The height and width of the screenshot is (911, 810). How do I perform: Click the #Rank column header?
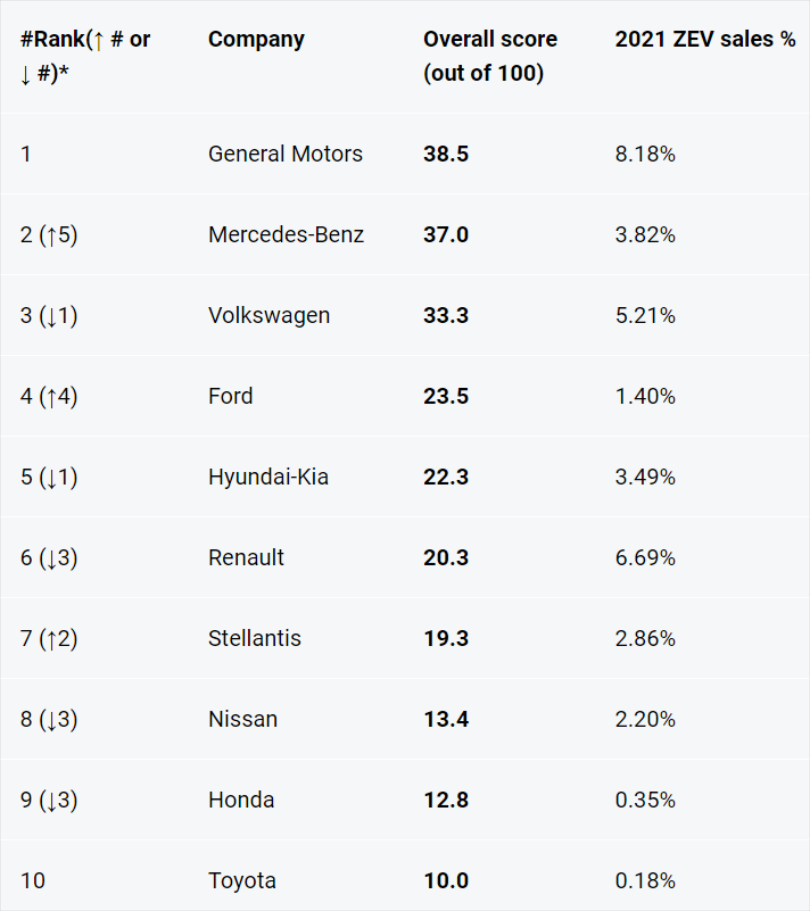85,56
